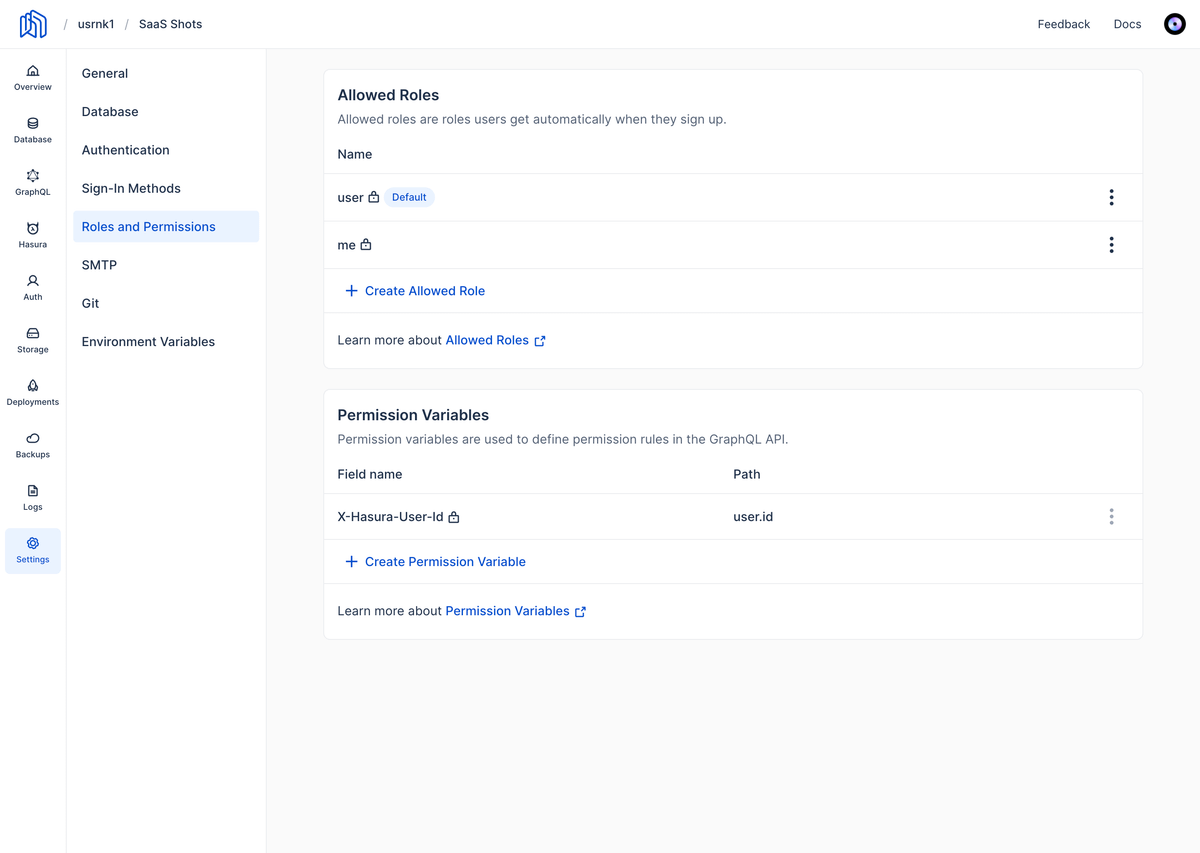Open Storage from the sidebar
Image resolution: width=1200 pixels, height=853 pixels.
[33, 340]
